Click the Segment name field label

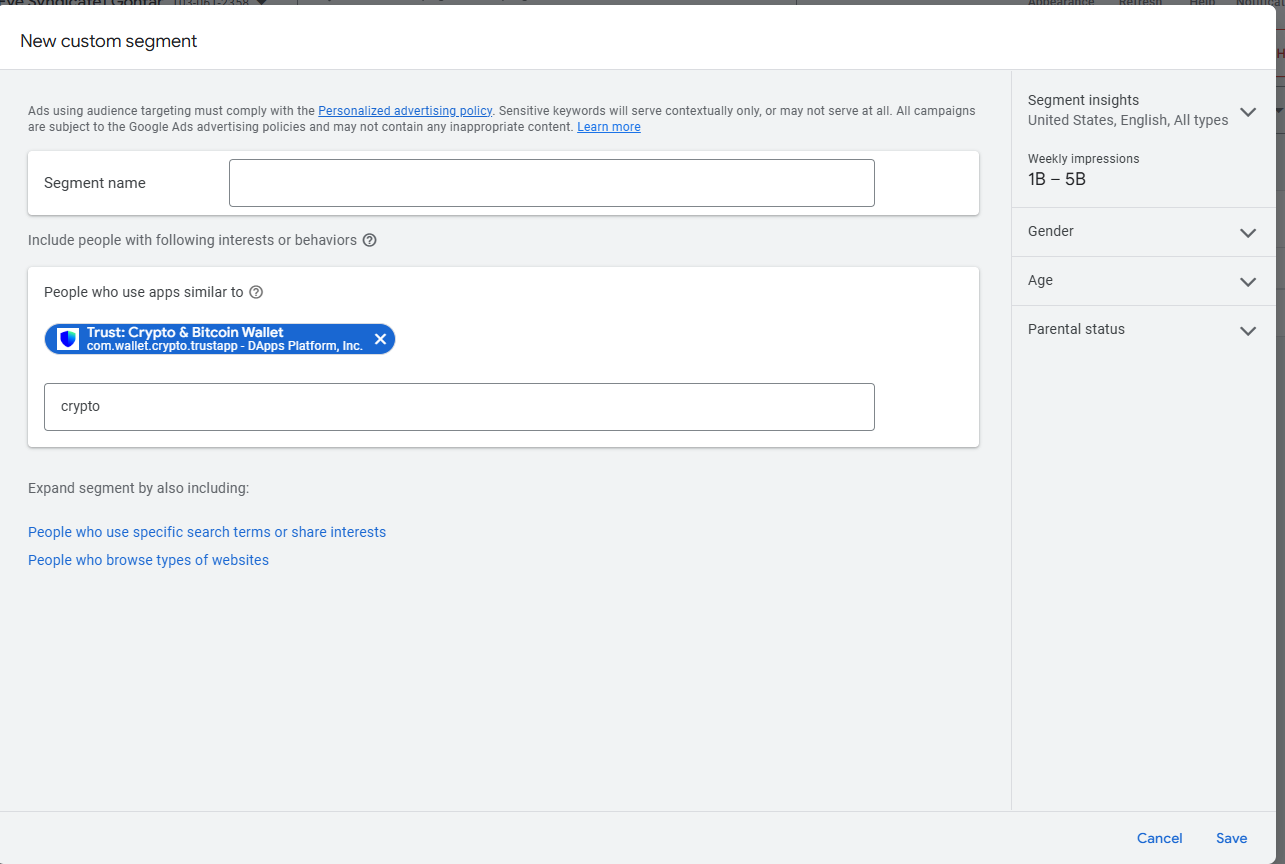(x=95, y=183)
